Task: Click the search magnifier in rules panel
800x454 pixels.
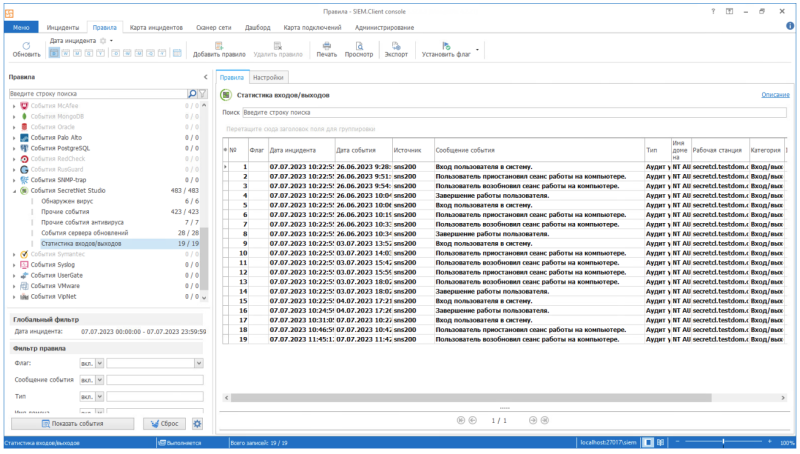Action: click(x=192, y=94)
